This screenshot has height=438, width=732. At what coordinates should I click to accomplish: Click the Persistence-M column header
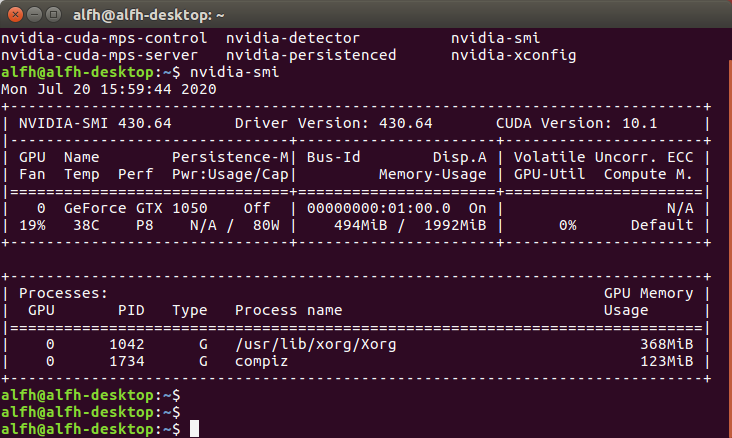pyautogui.click(x=230, y=157)
